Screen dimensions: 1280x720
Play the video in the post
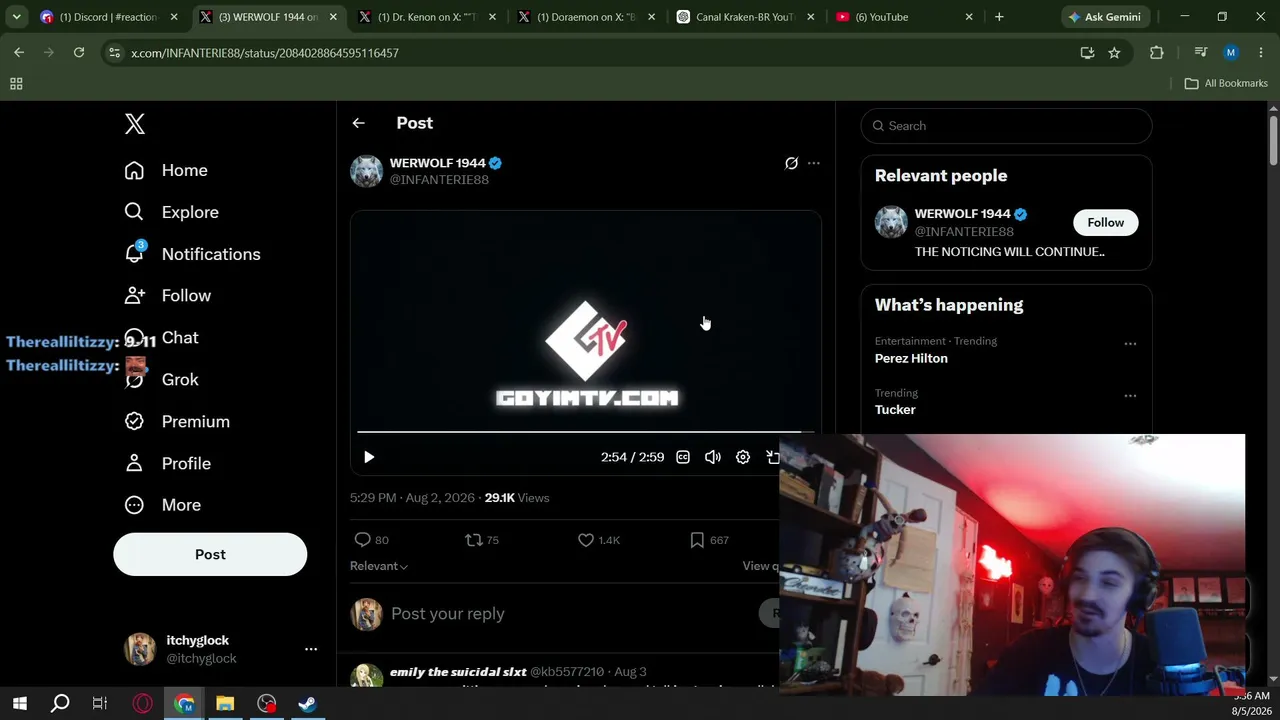click(369, 457)
